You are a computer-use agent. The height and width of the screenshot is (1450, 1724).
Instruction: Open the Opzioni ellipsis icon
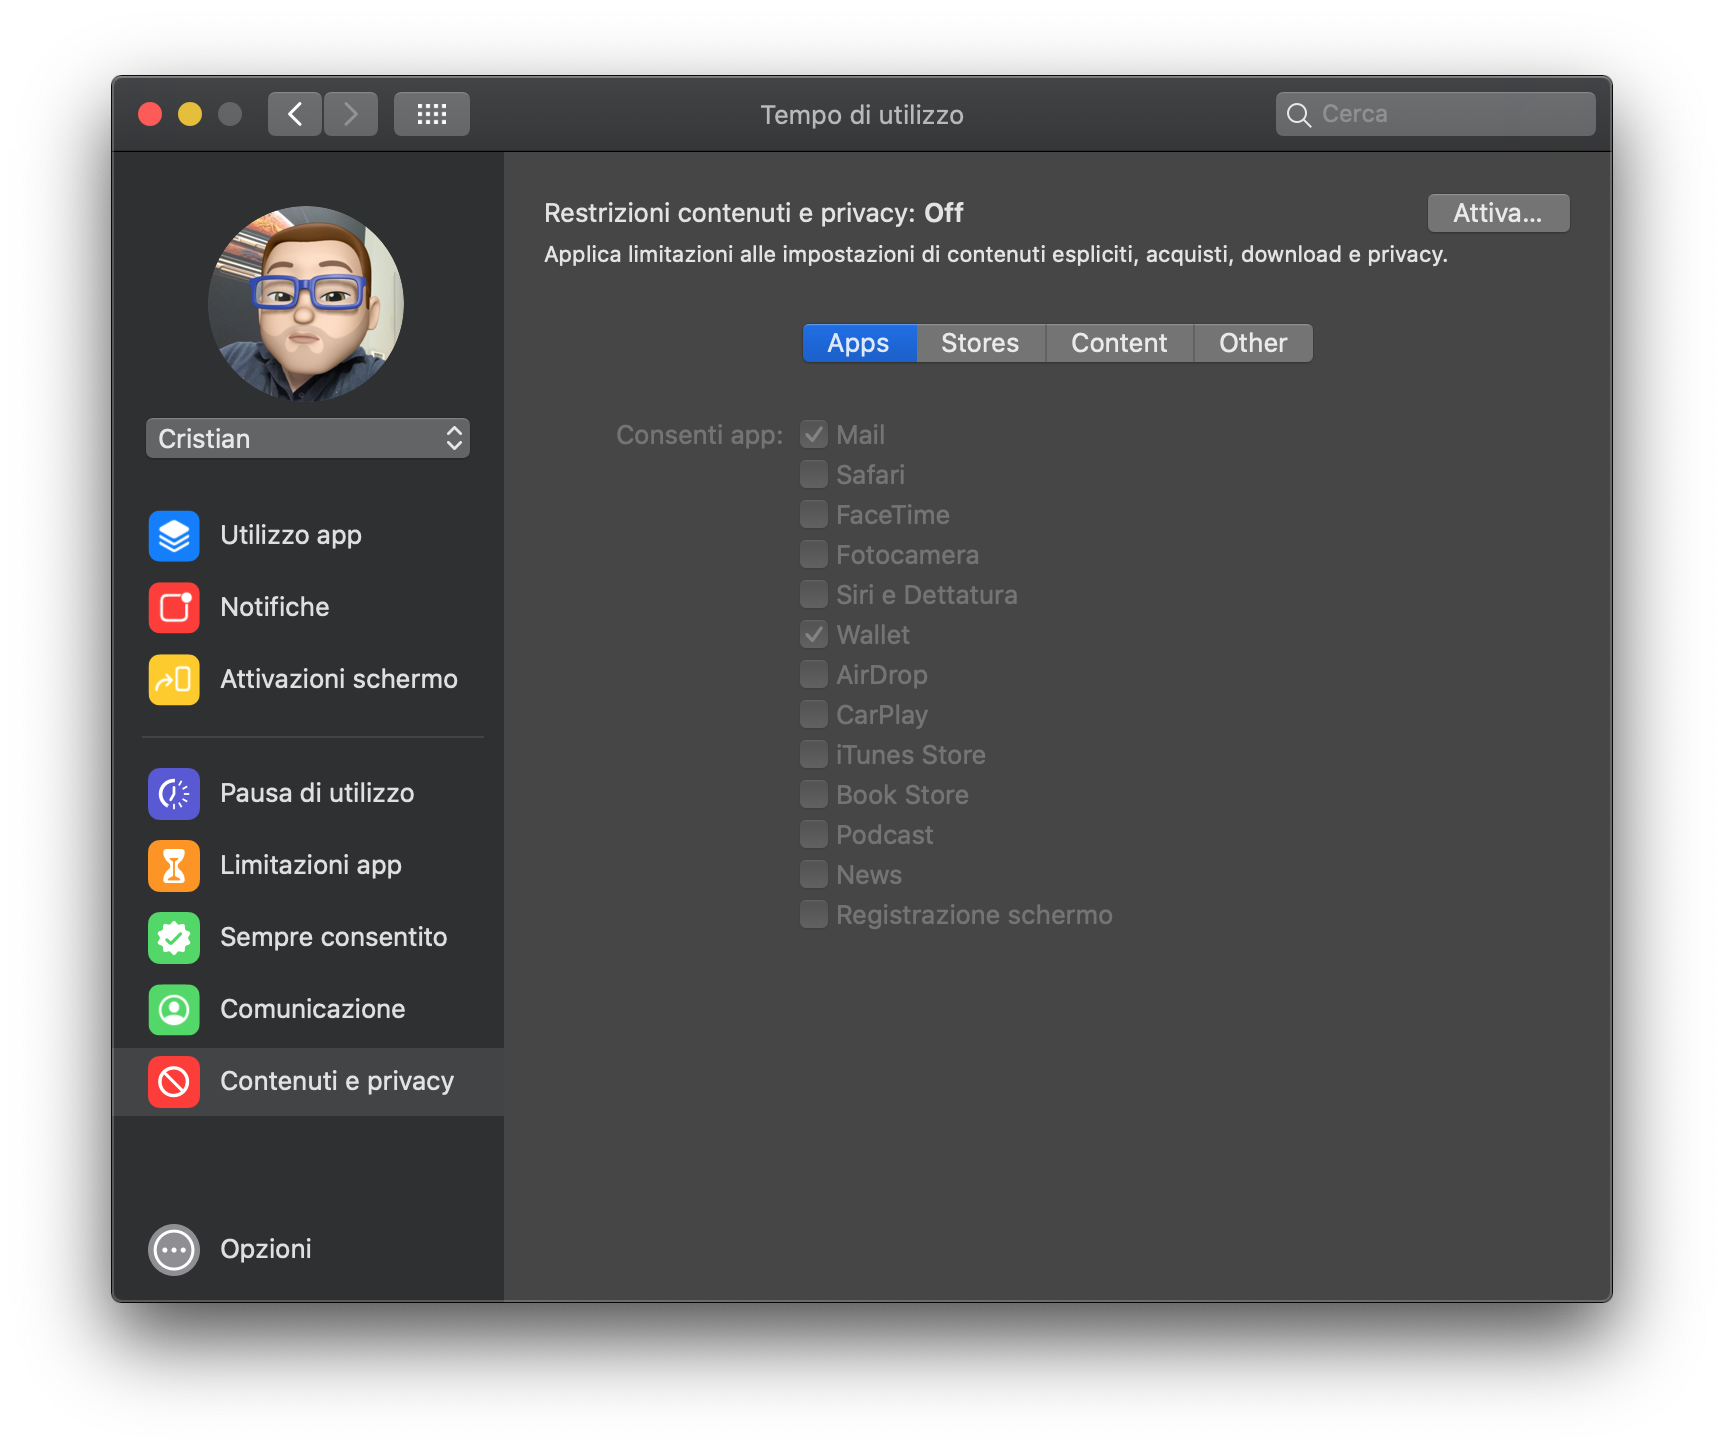(x=174, y=1250)
